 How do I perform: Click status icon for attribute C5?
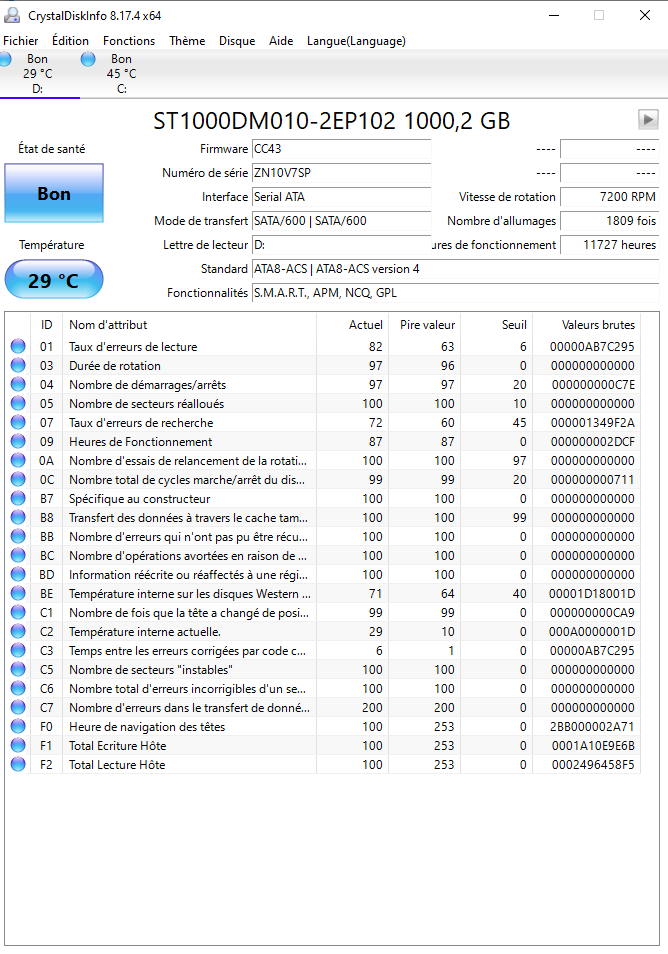[18, 669]
